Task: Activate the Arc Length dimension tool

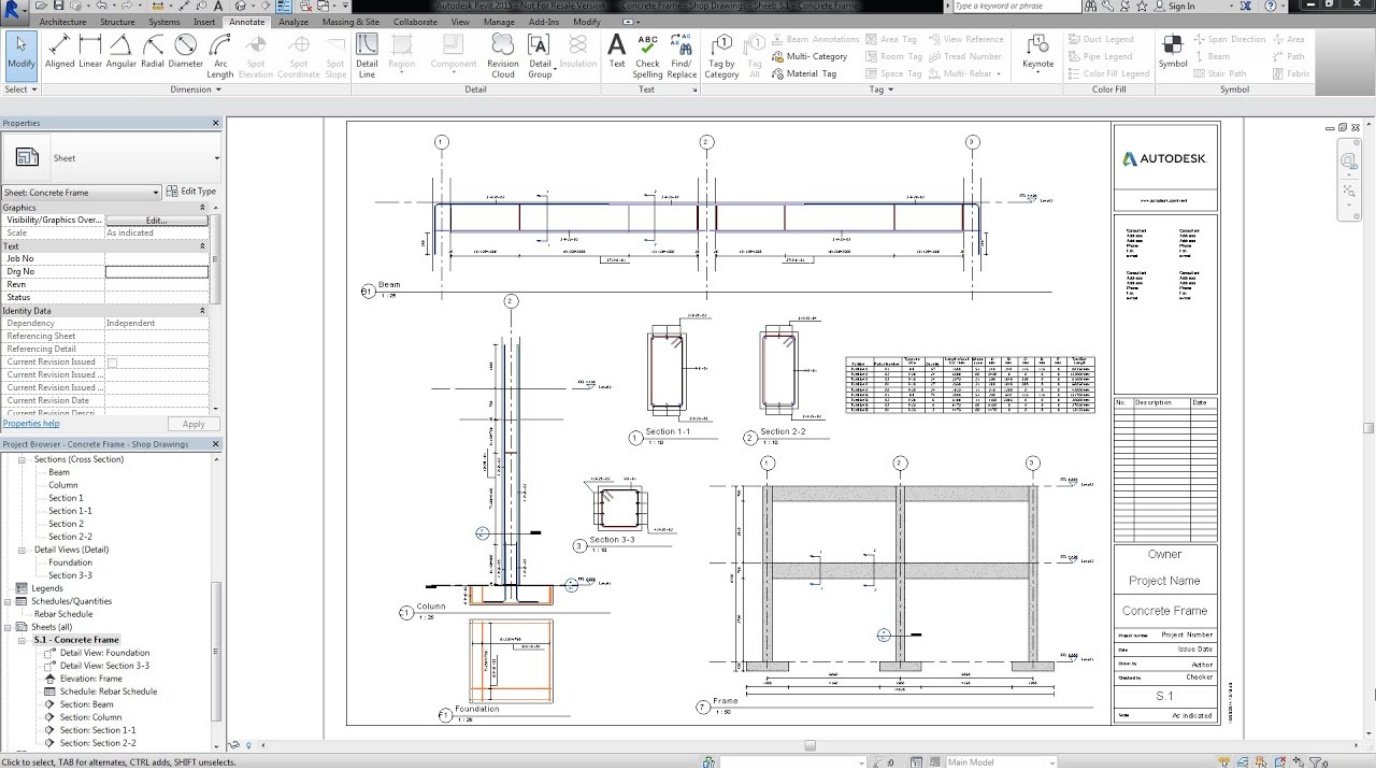Action: click(220, 55)
